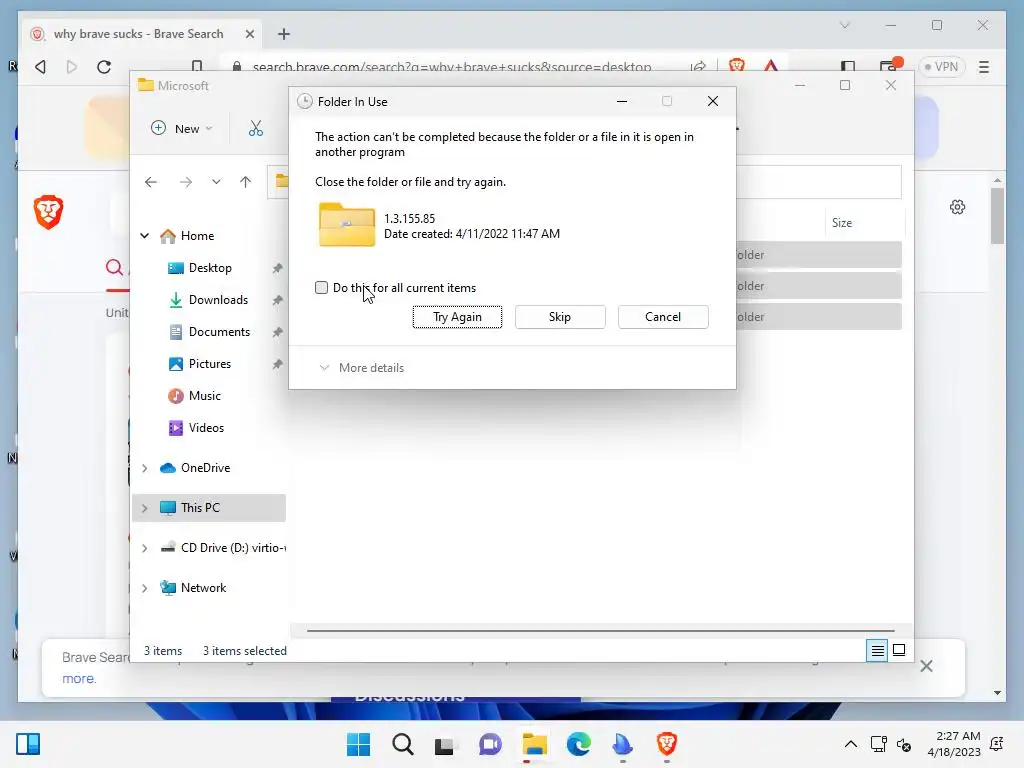Close the 'why brave sucks' tab
Image resolution: width=1024 pixels, height=768 pixels.
[x=249, y=34]
